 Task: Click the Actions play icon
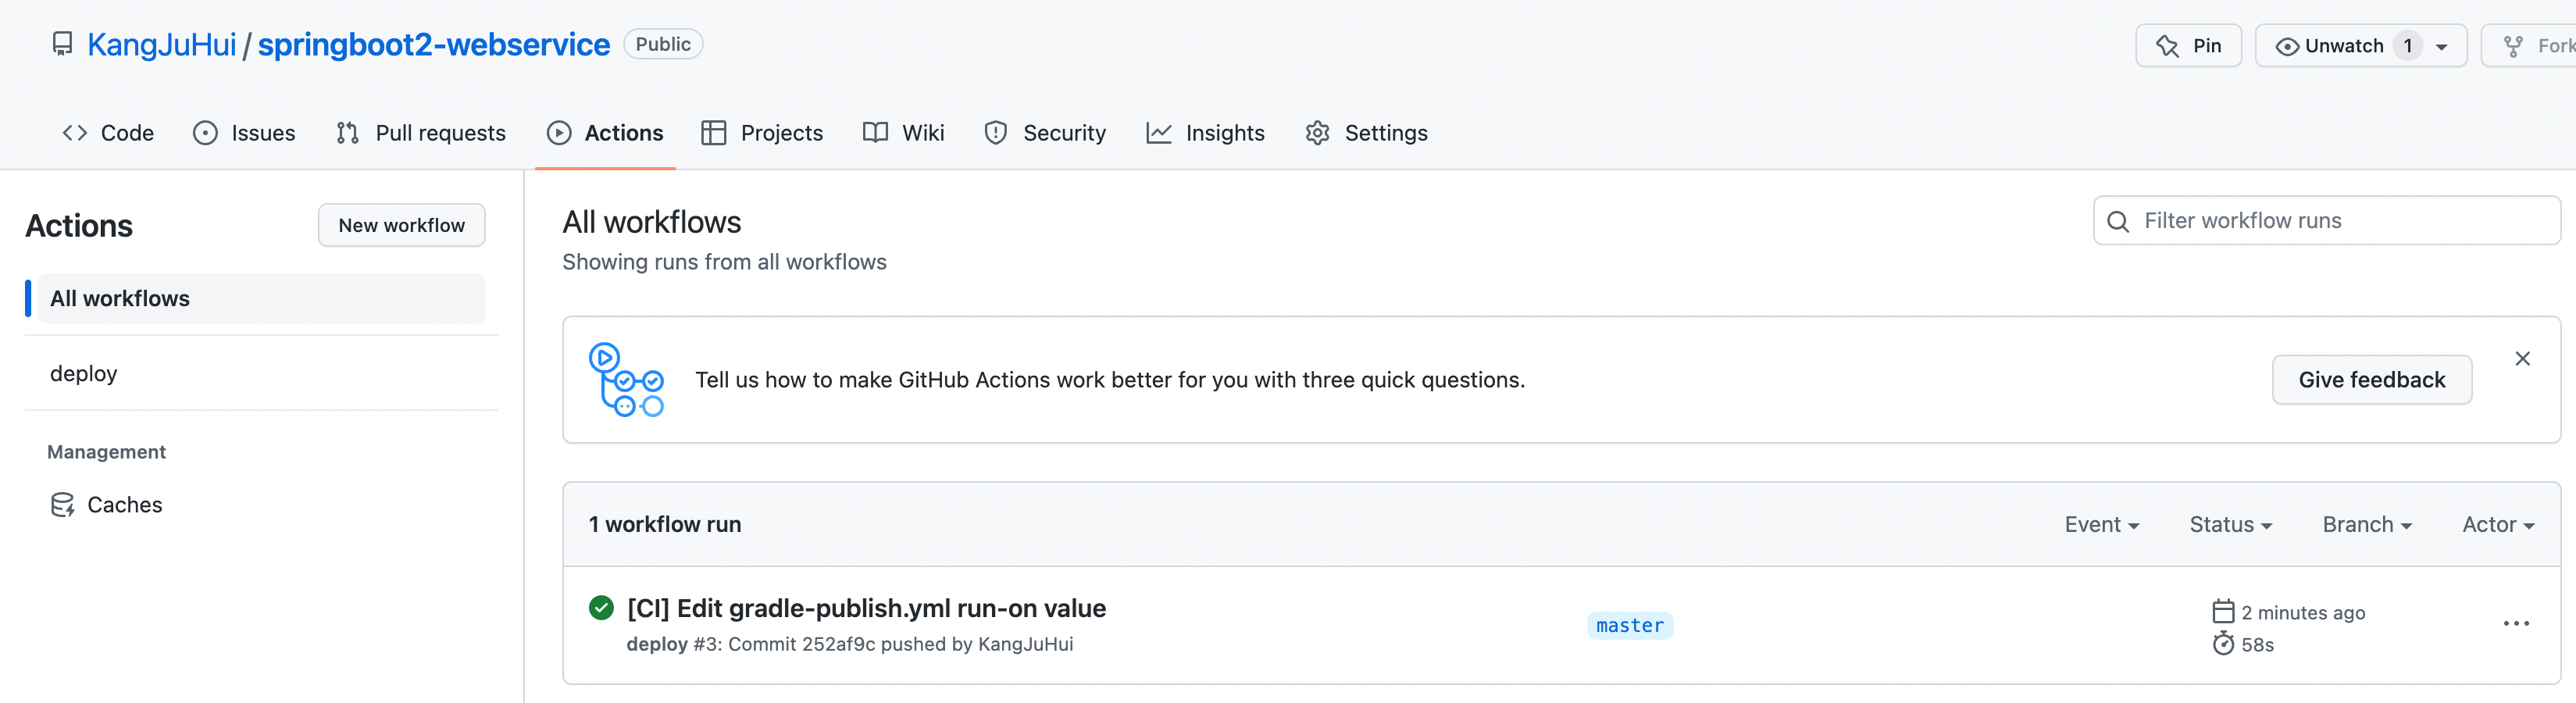click(559, 133)
